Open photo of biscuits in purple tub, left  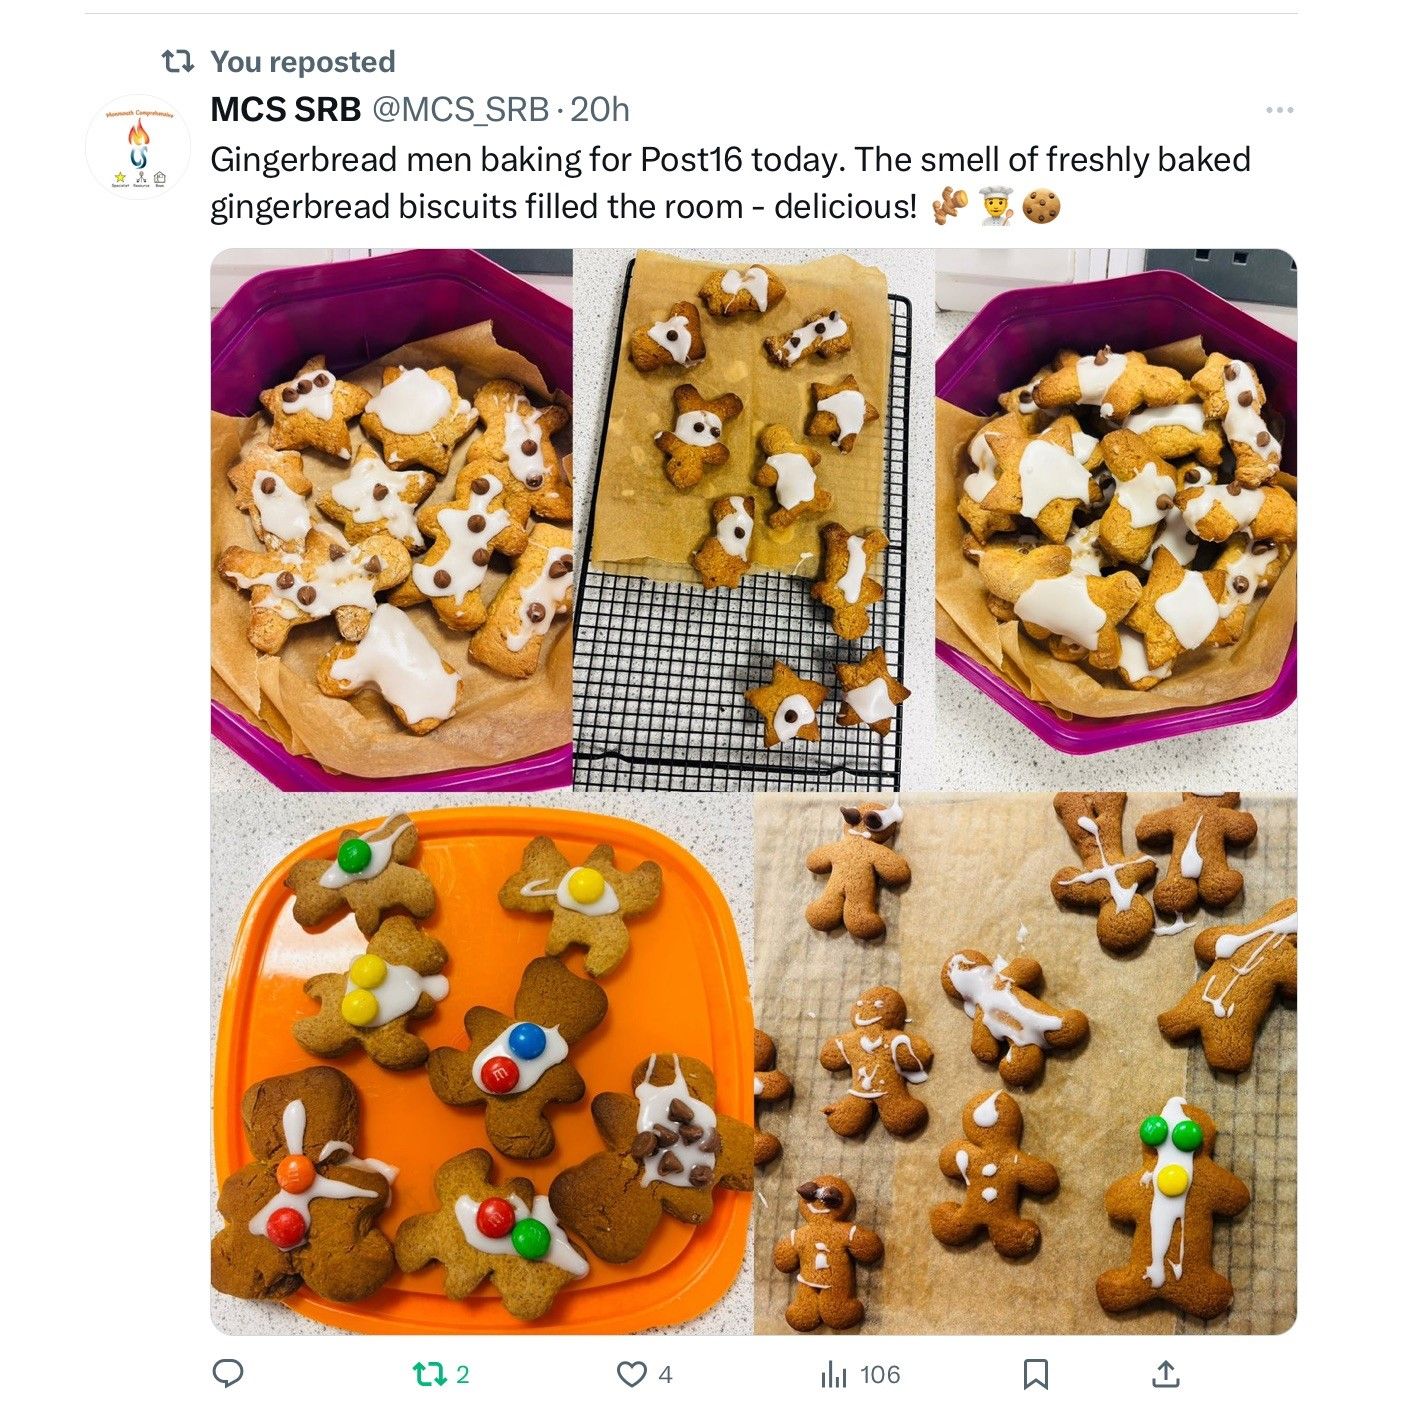391,520
